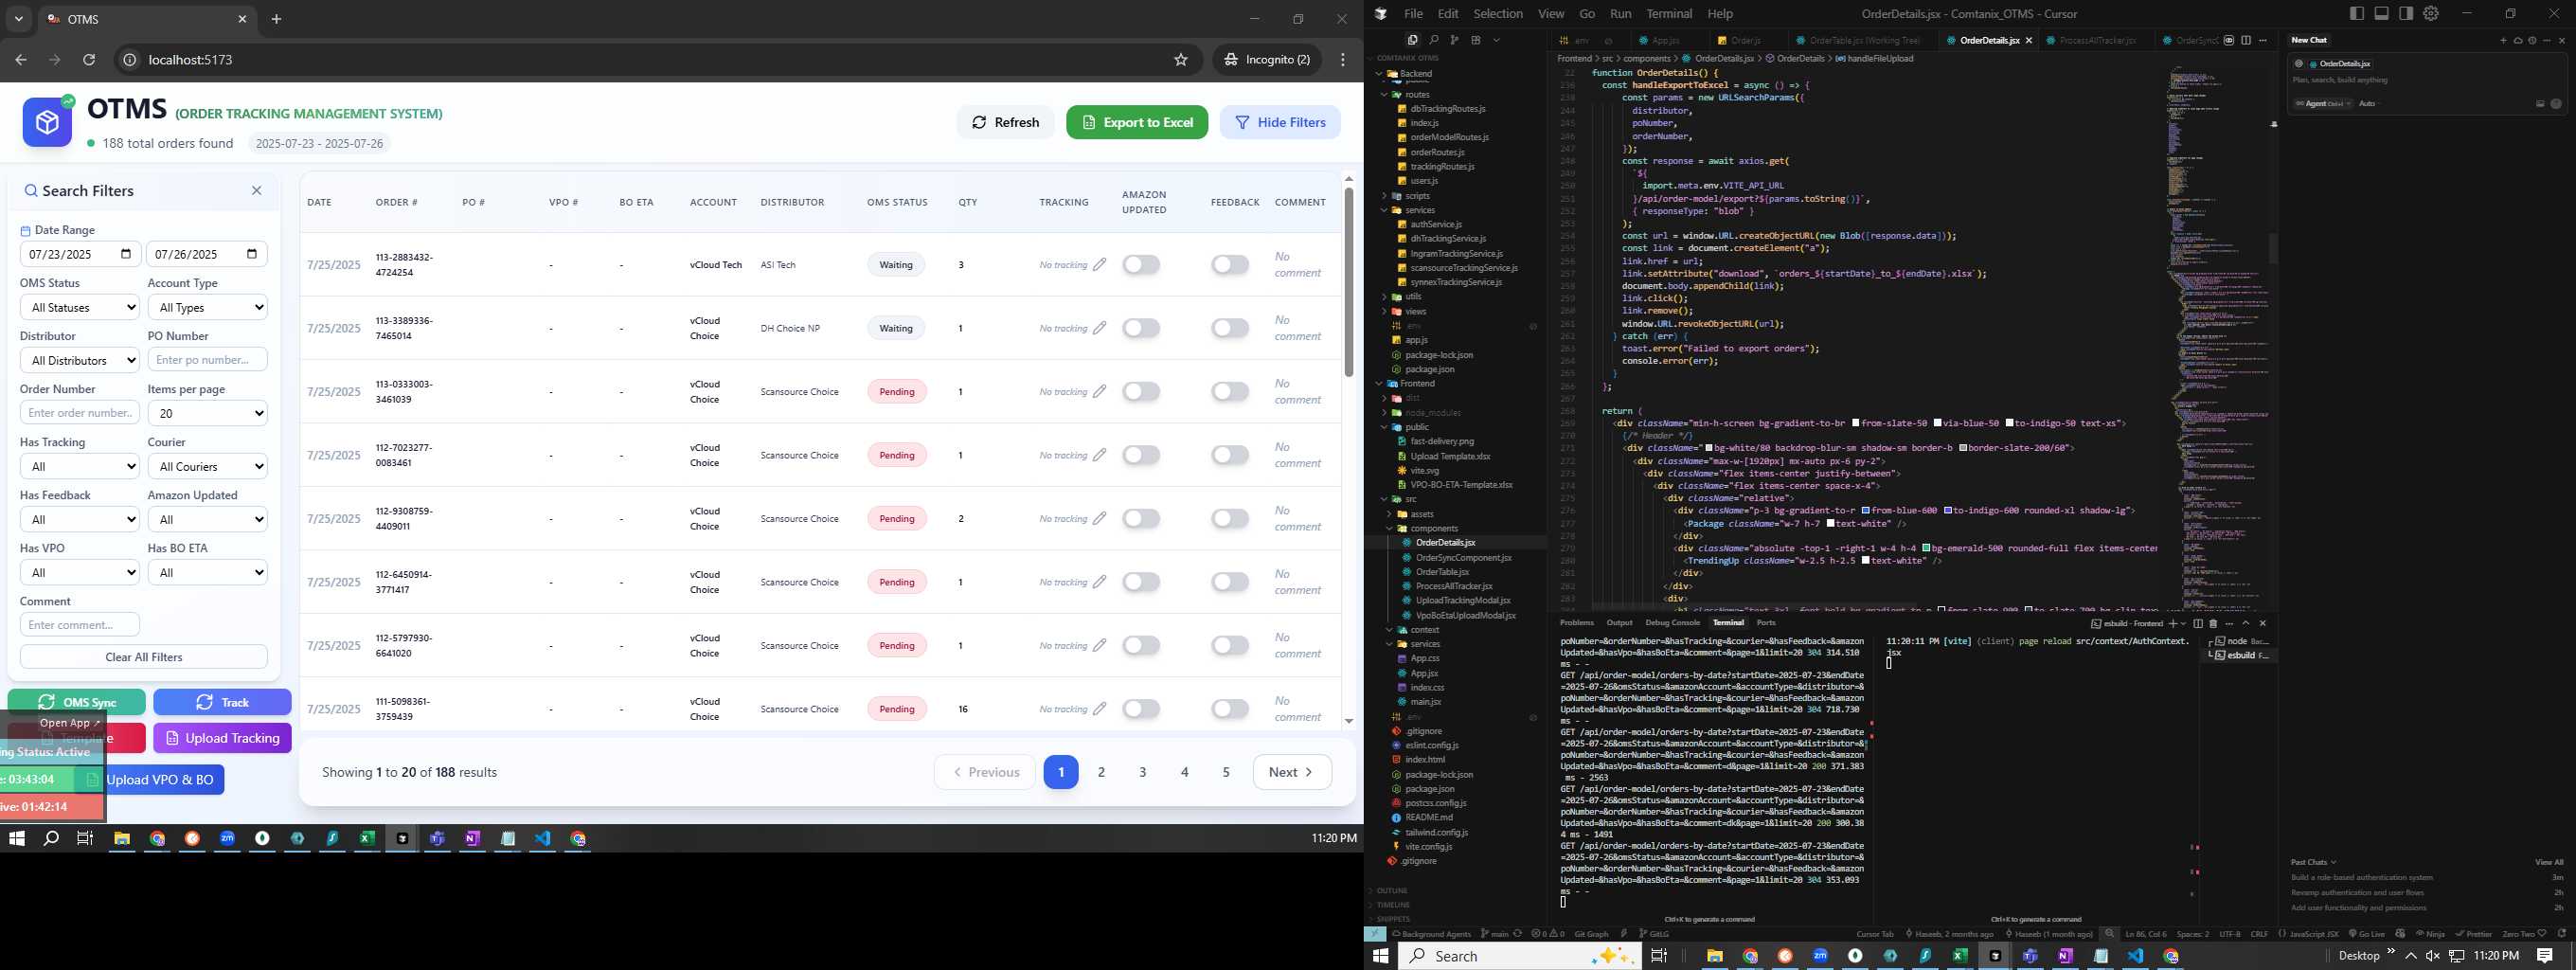Expand the OUTLINE section in Cursor
Viewport: 2576px width, 970px height.
coord(1392,890)
